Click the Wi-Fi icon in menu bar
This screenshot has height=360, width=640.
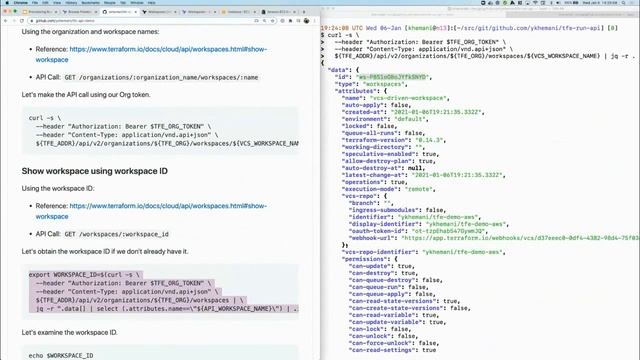535,2
